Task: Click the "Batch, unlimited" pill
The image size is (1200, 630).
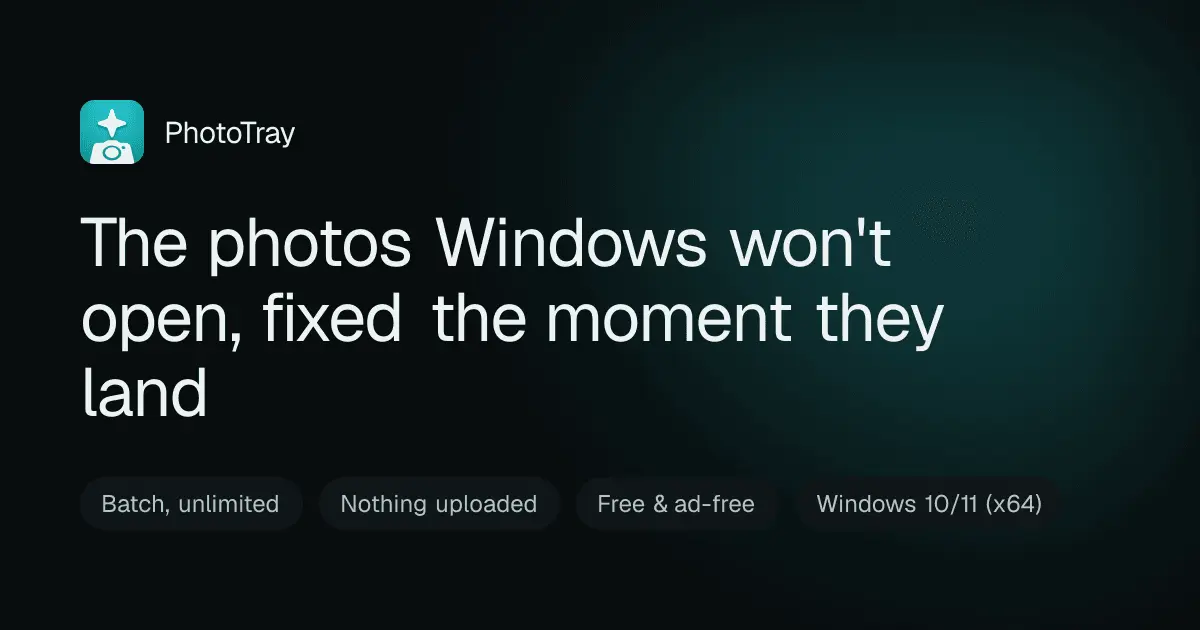Action: click(190, 504)
